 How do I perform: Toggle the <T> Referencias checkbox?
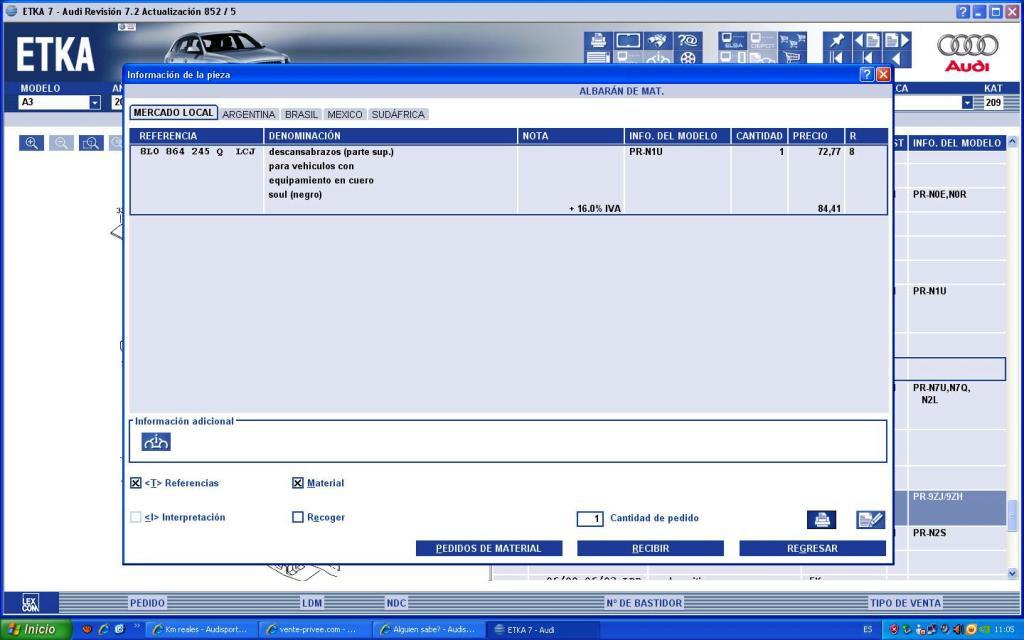[x=135, y=483]
